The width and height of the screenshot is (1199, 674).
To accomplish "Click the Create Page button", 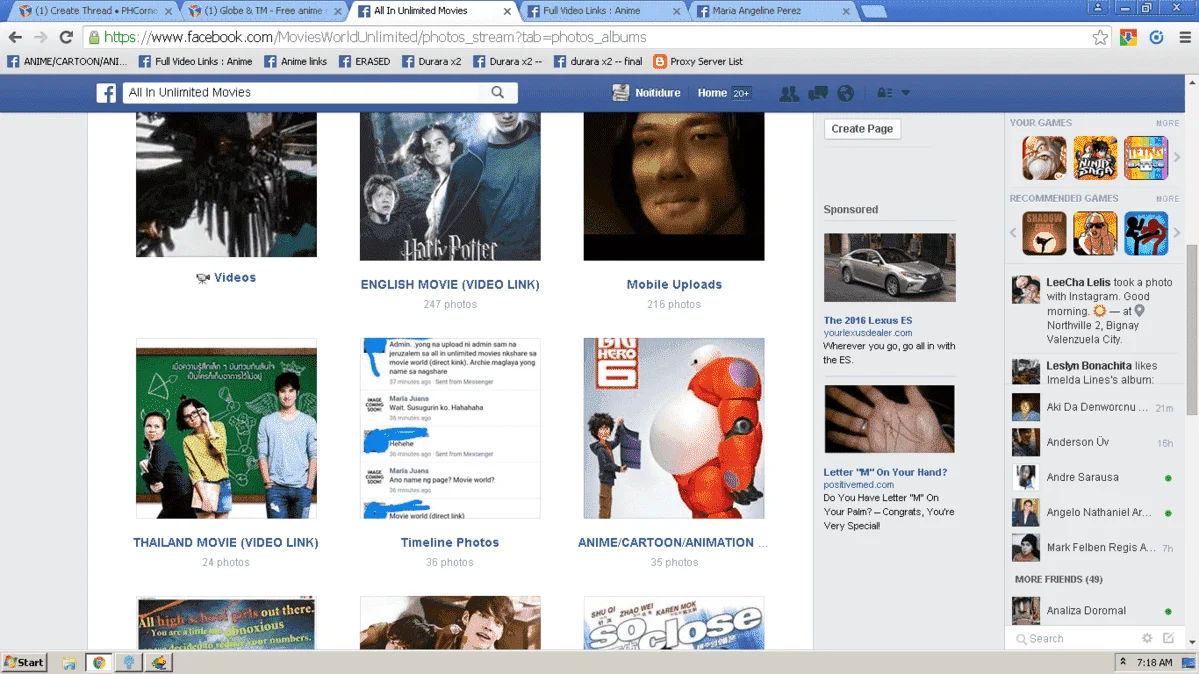I will click(863, 129).
